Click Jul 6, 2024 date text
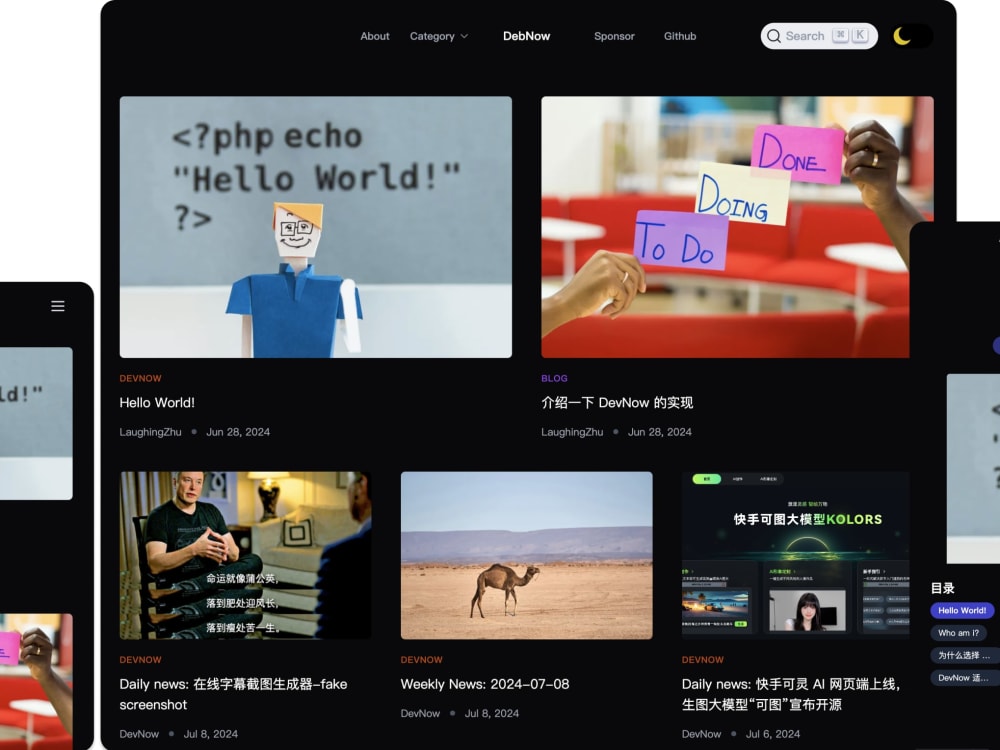The height and width of the screenshot is (750, 1000). pos(773,734)
